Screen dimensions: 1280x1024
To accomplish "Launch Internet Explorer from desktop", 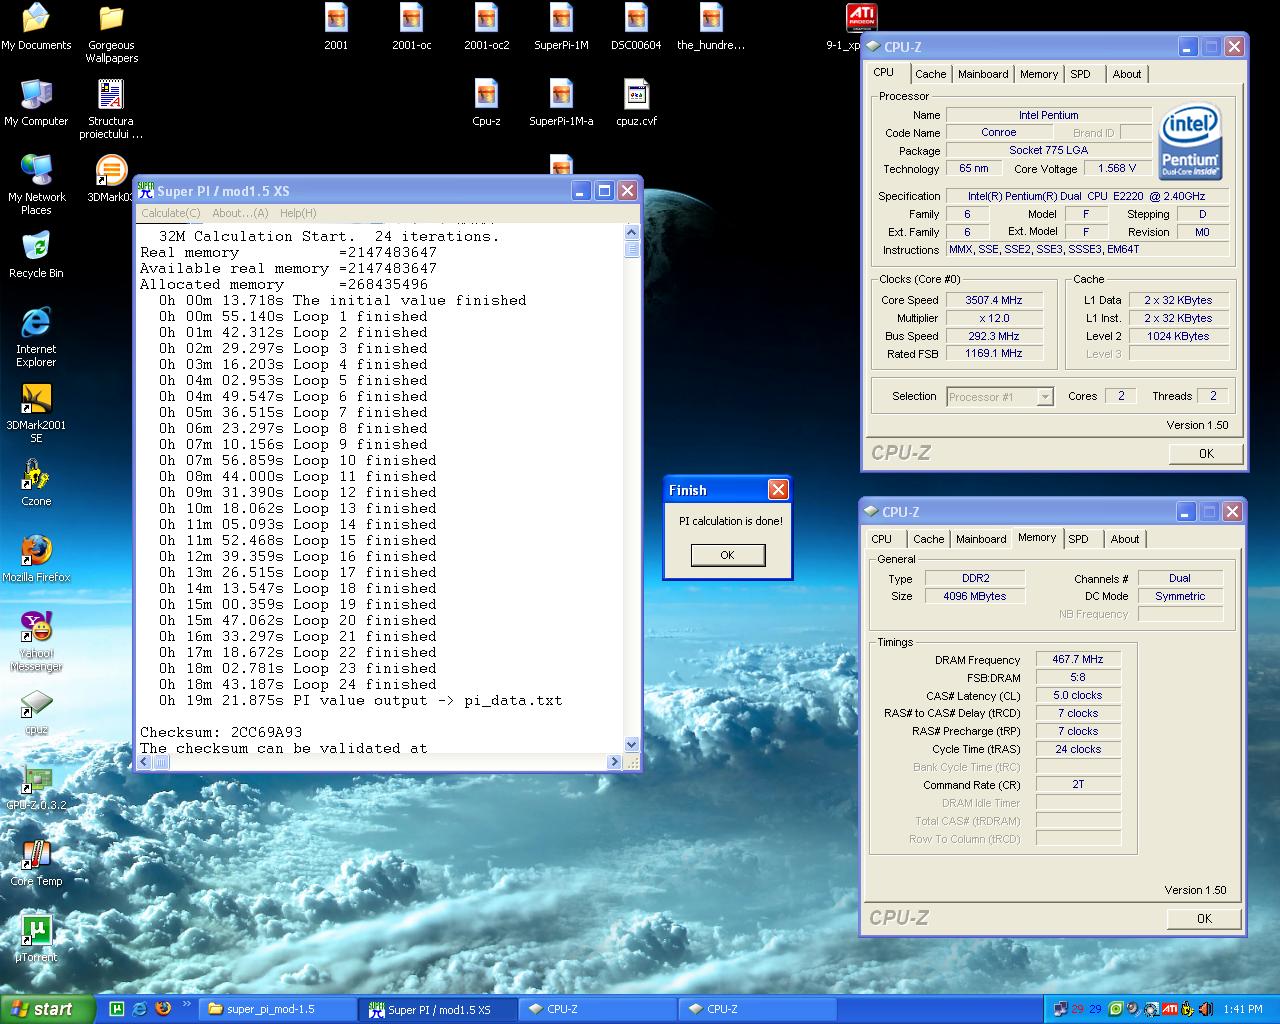I will coord(36,337).
